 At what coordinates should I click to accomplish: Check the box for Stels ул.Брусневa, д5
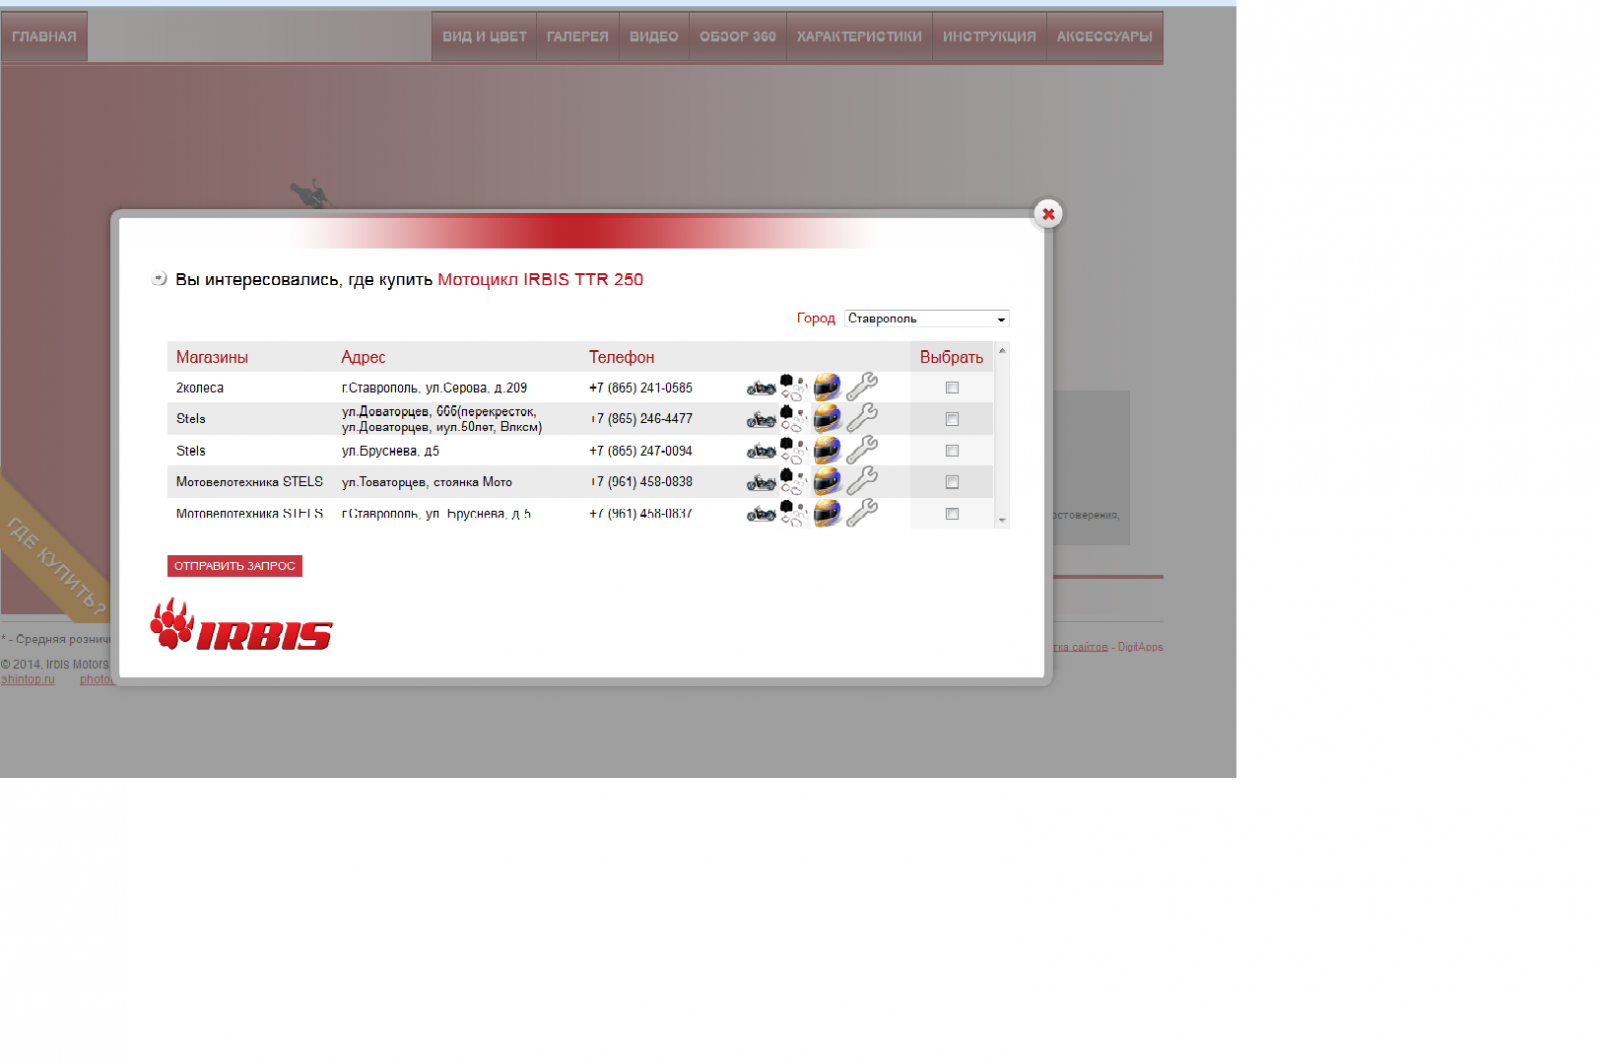tap(952, 451)
